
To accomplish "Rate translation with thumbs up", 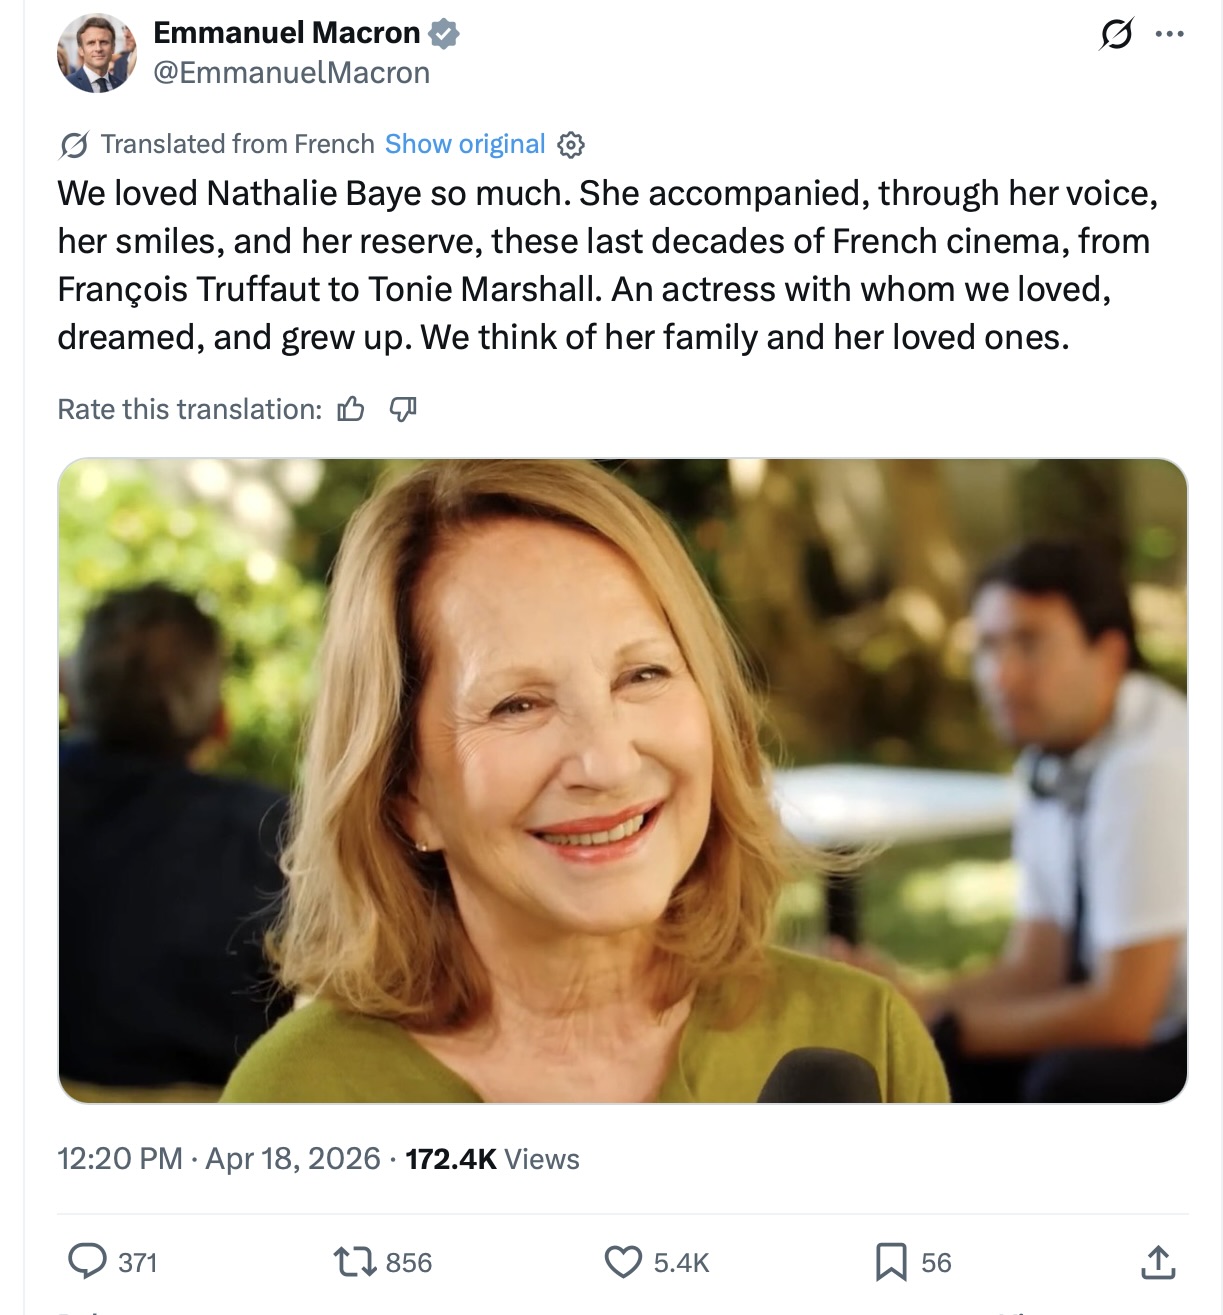I will [351, 409].
